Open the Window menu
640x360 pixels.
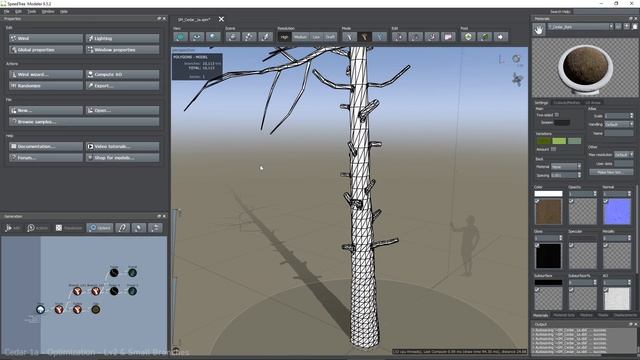[48, 11]
